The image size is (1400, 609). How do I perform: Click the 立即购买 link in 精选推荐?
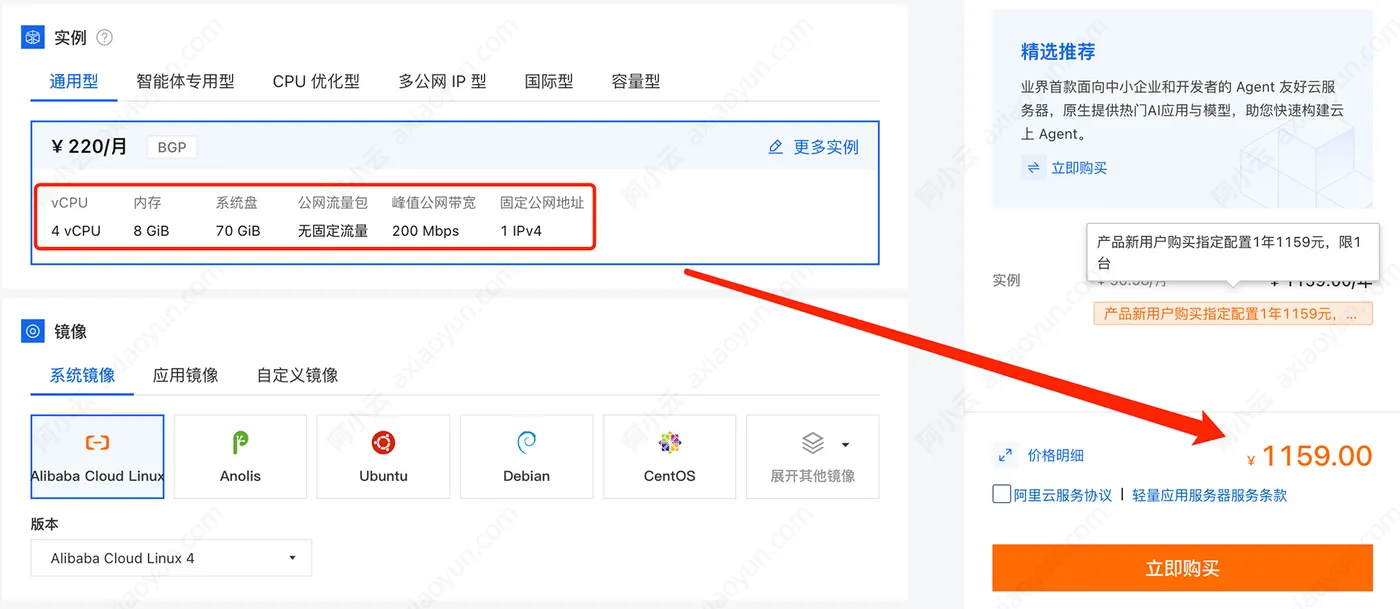point(1079,168)
